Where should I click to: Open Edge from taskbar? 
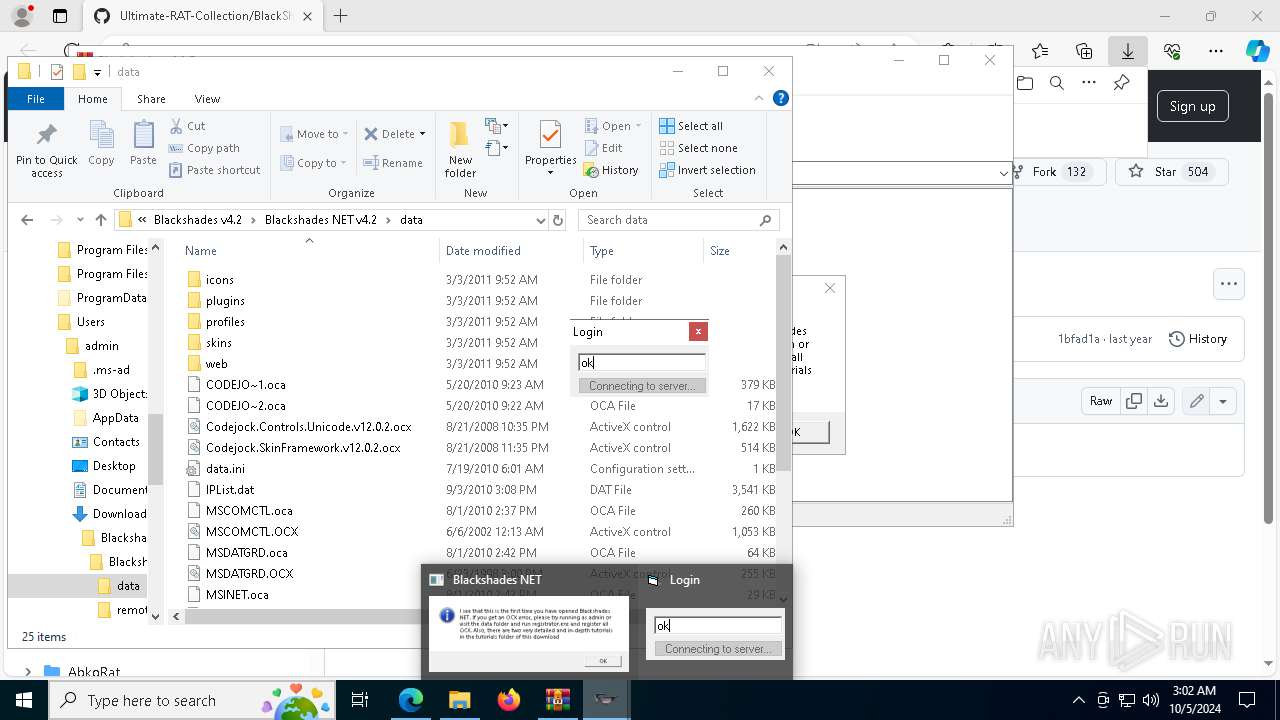pos(410,700)
